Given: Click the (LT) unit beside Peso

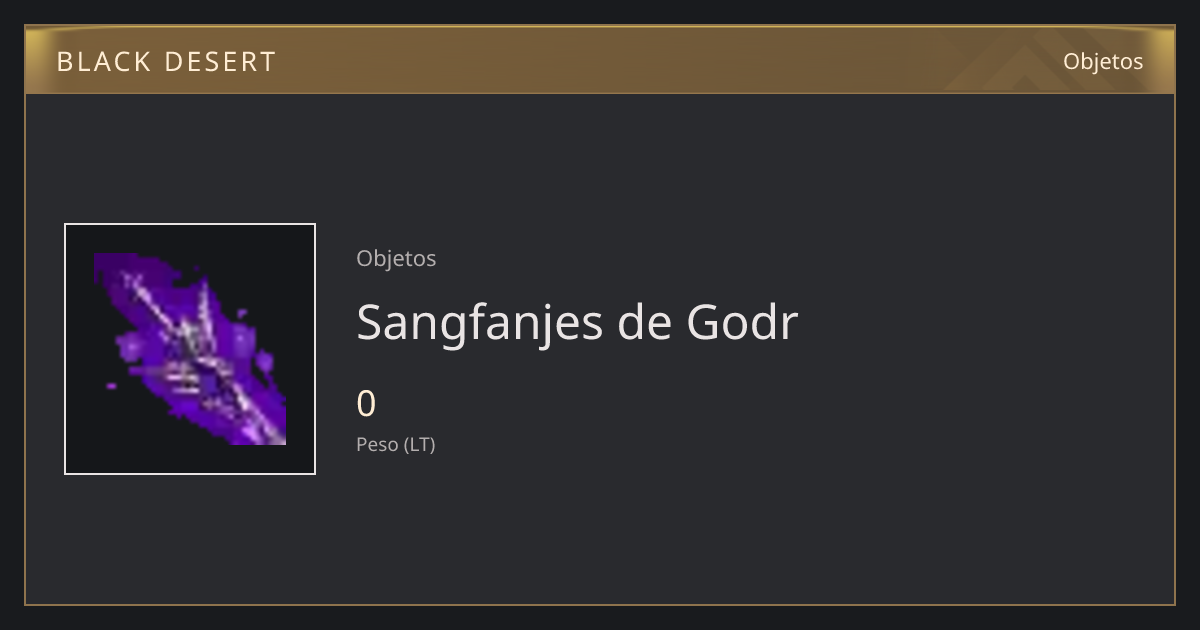Looking at the screenshot, I should click(x=420, y=444).
